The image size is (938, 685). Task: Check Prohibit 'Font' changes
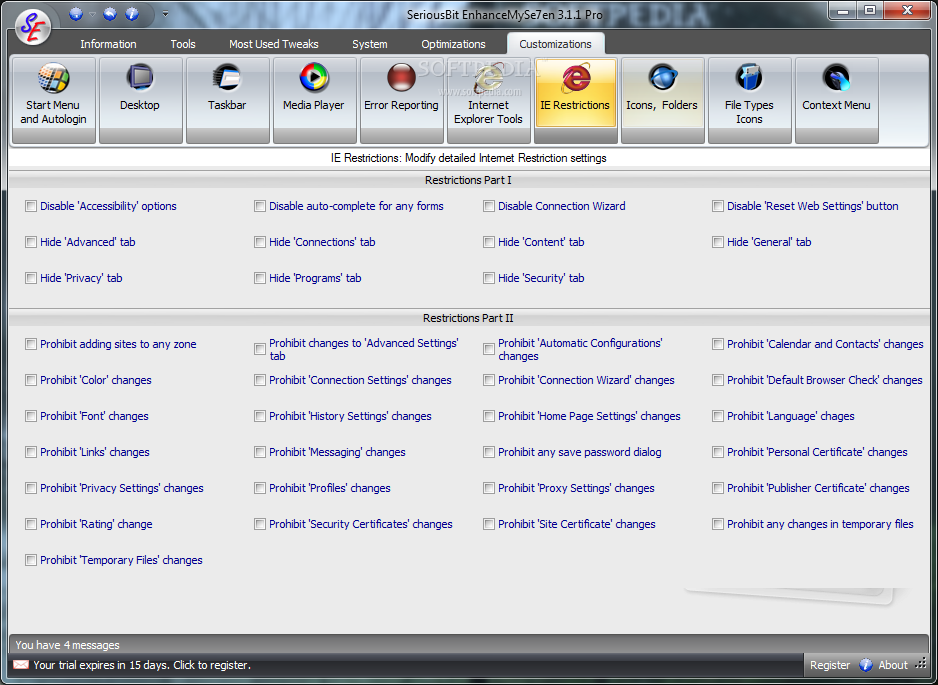[31, 416]
